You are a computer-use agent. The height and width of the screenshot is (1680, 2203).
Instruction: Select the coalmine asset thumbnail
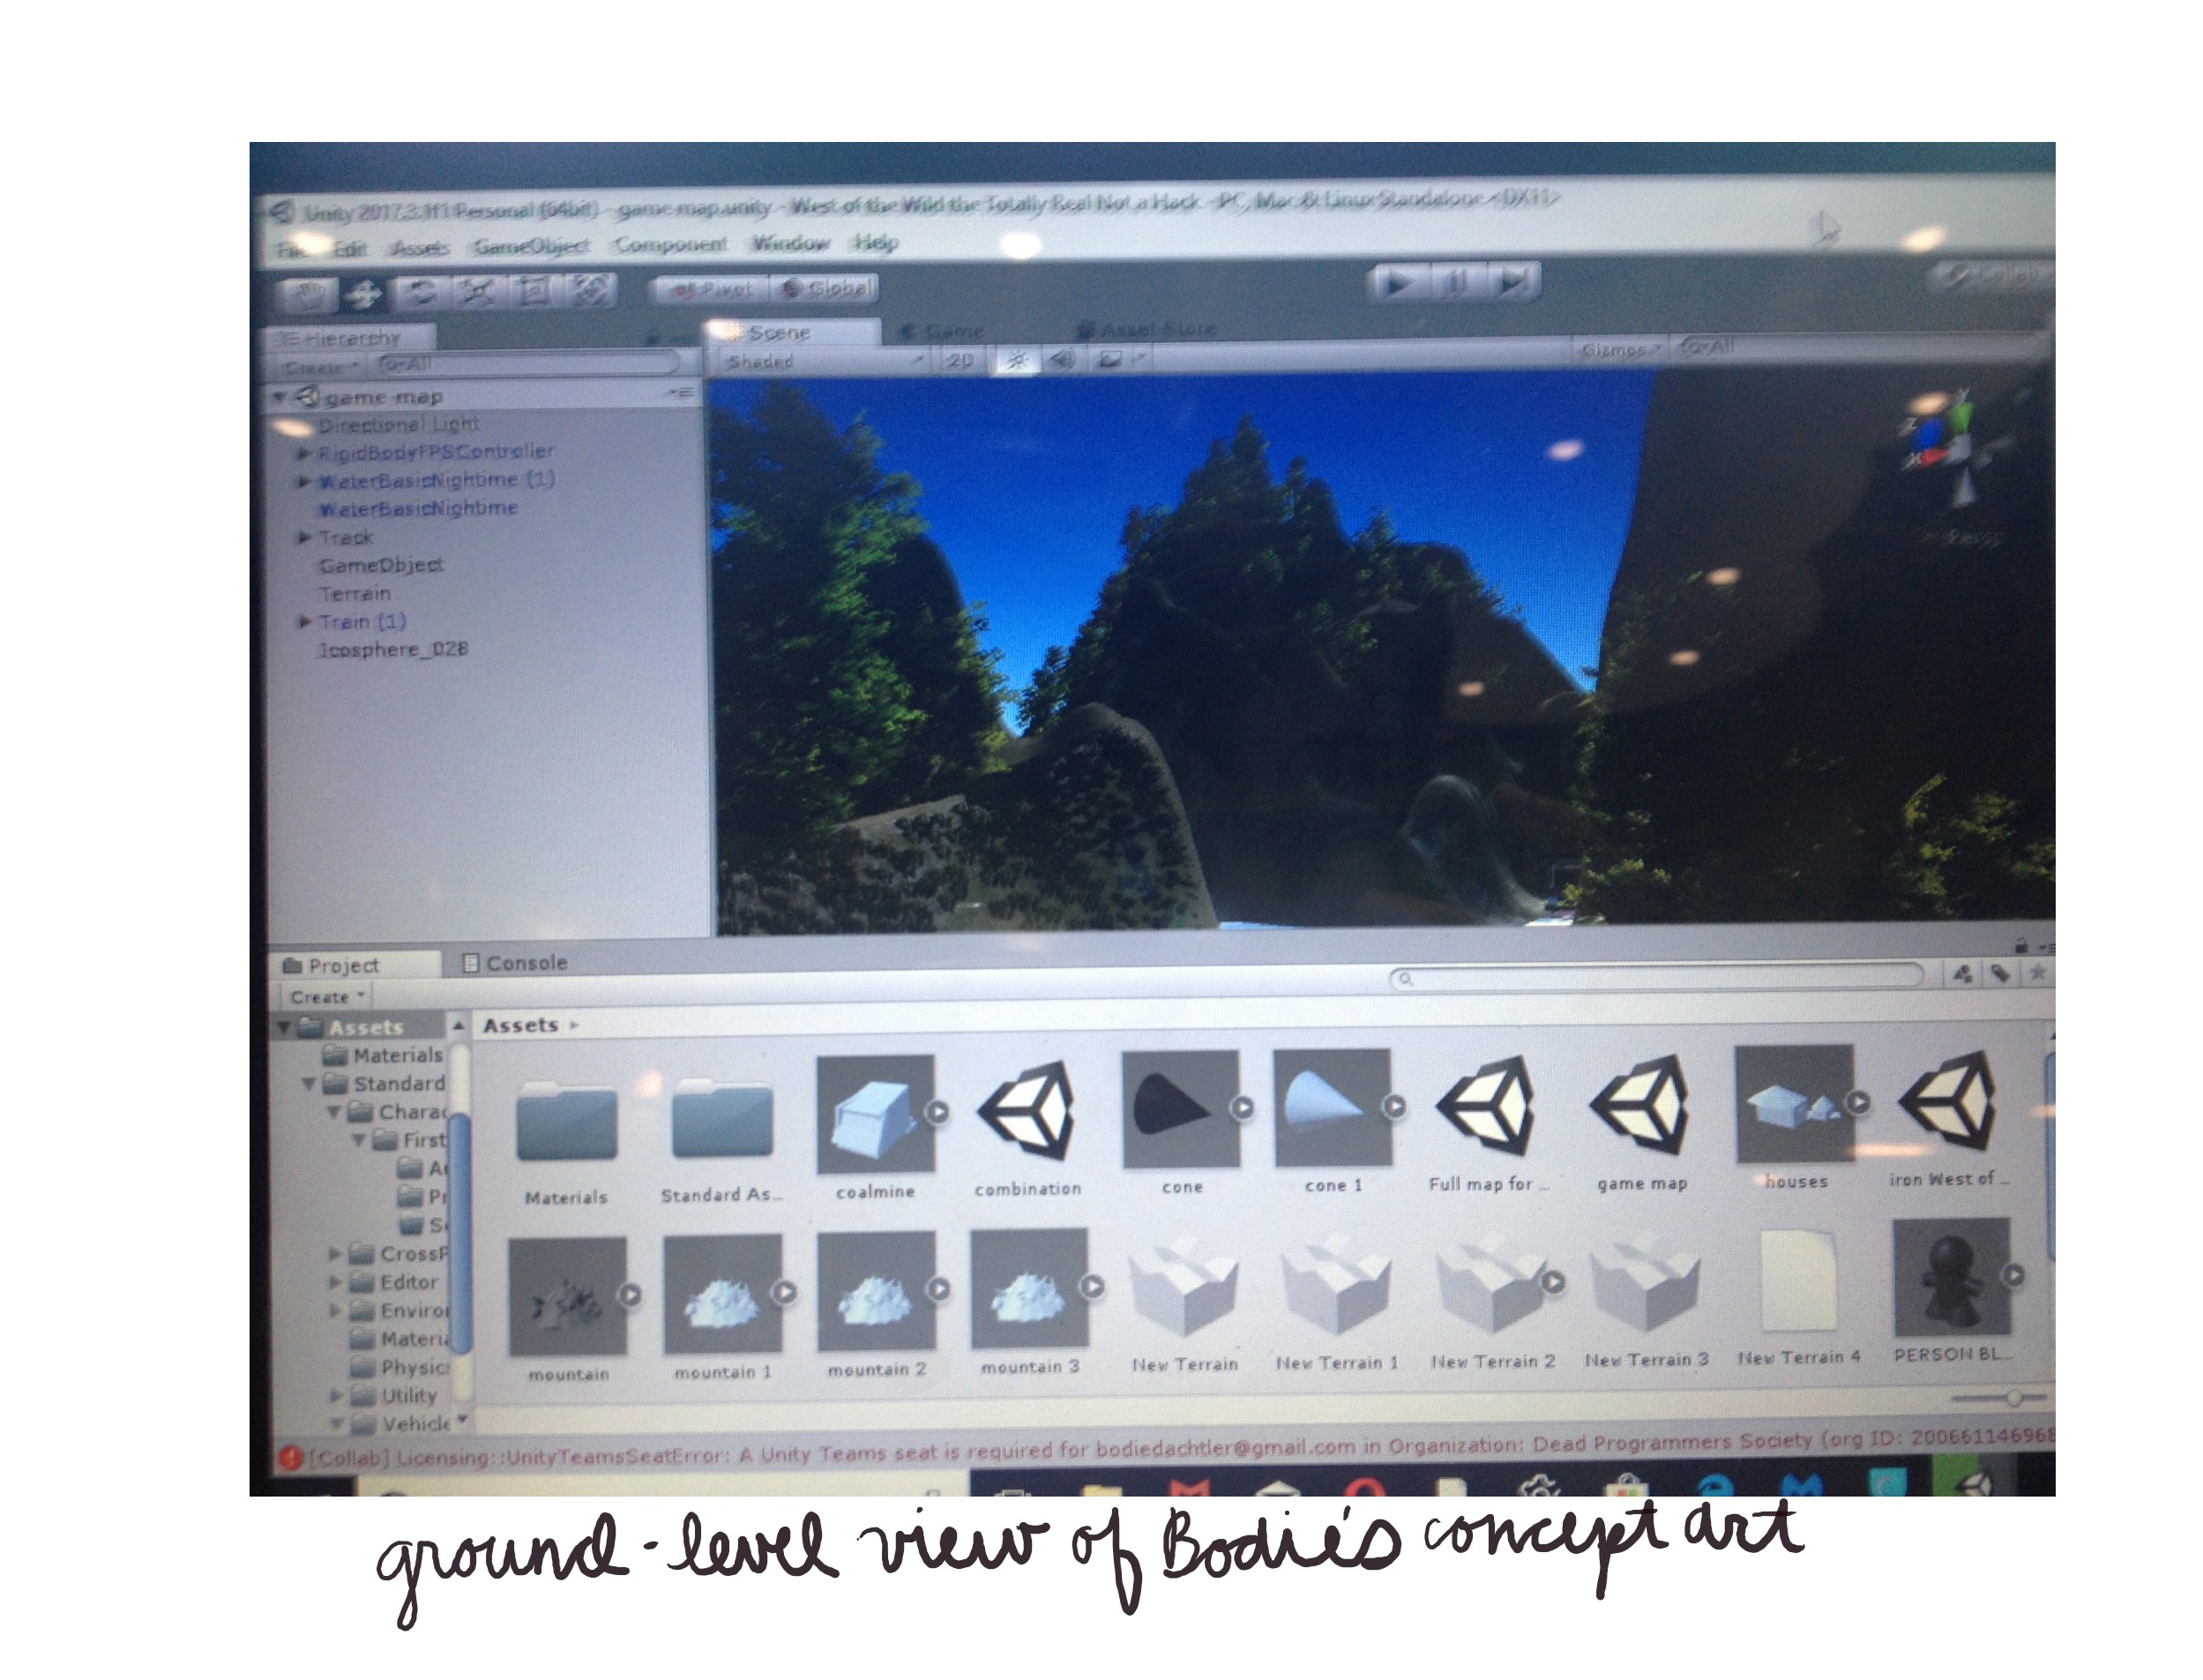[x=875, y=1113]
